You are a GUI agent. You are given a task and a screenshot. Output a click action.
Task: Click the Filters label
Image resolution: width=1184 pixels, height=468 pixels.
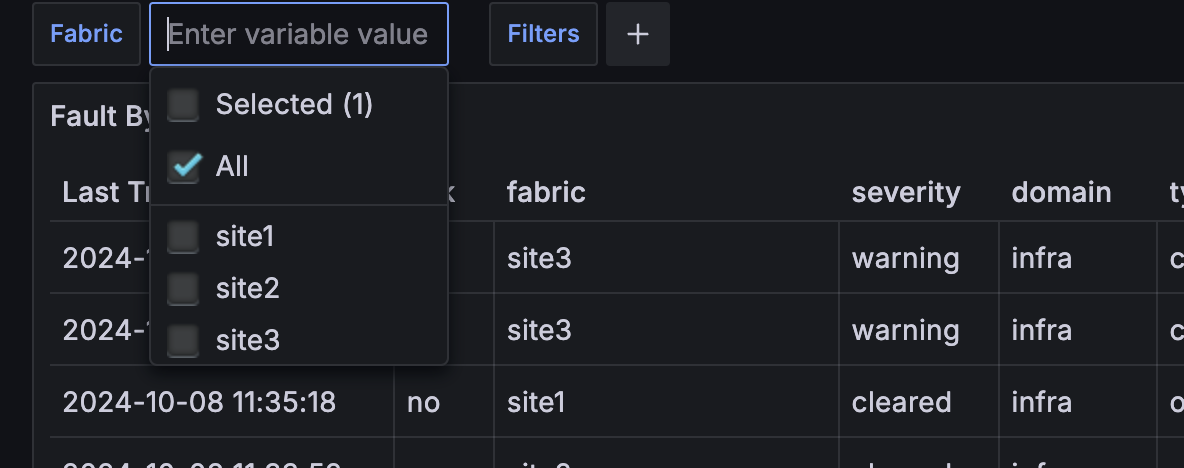(x=543, y=34)
